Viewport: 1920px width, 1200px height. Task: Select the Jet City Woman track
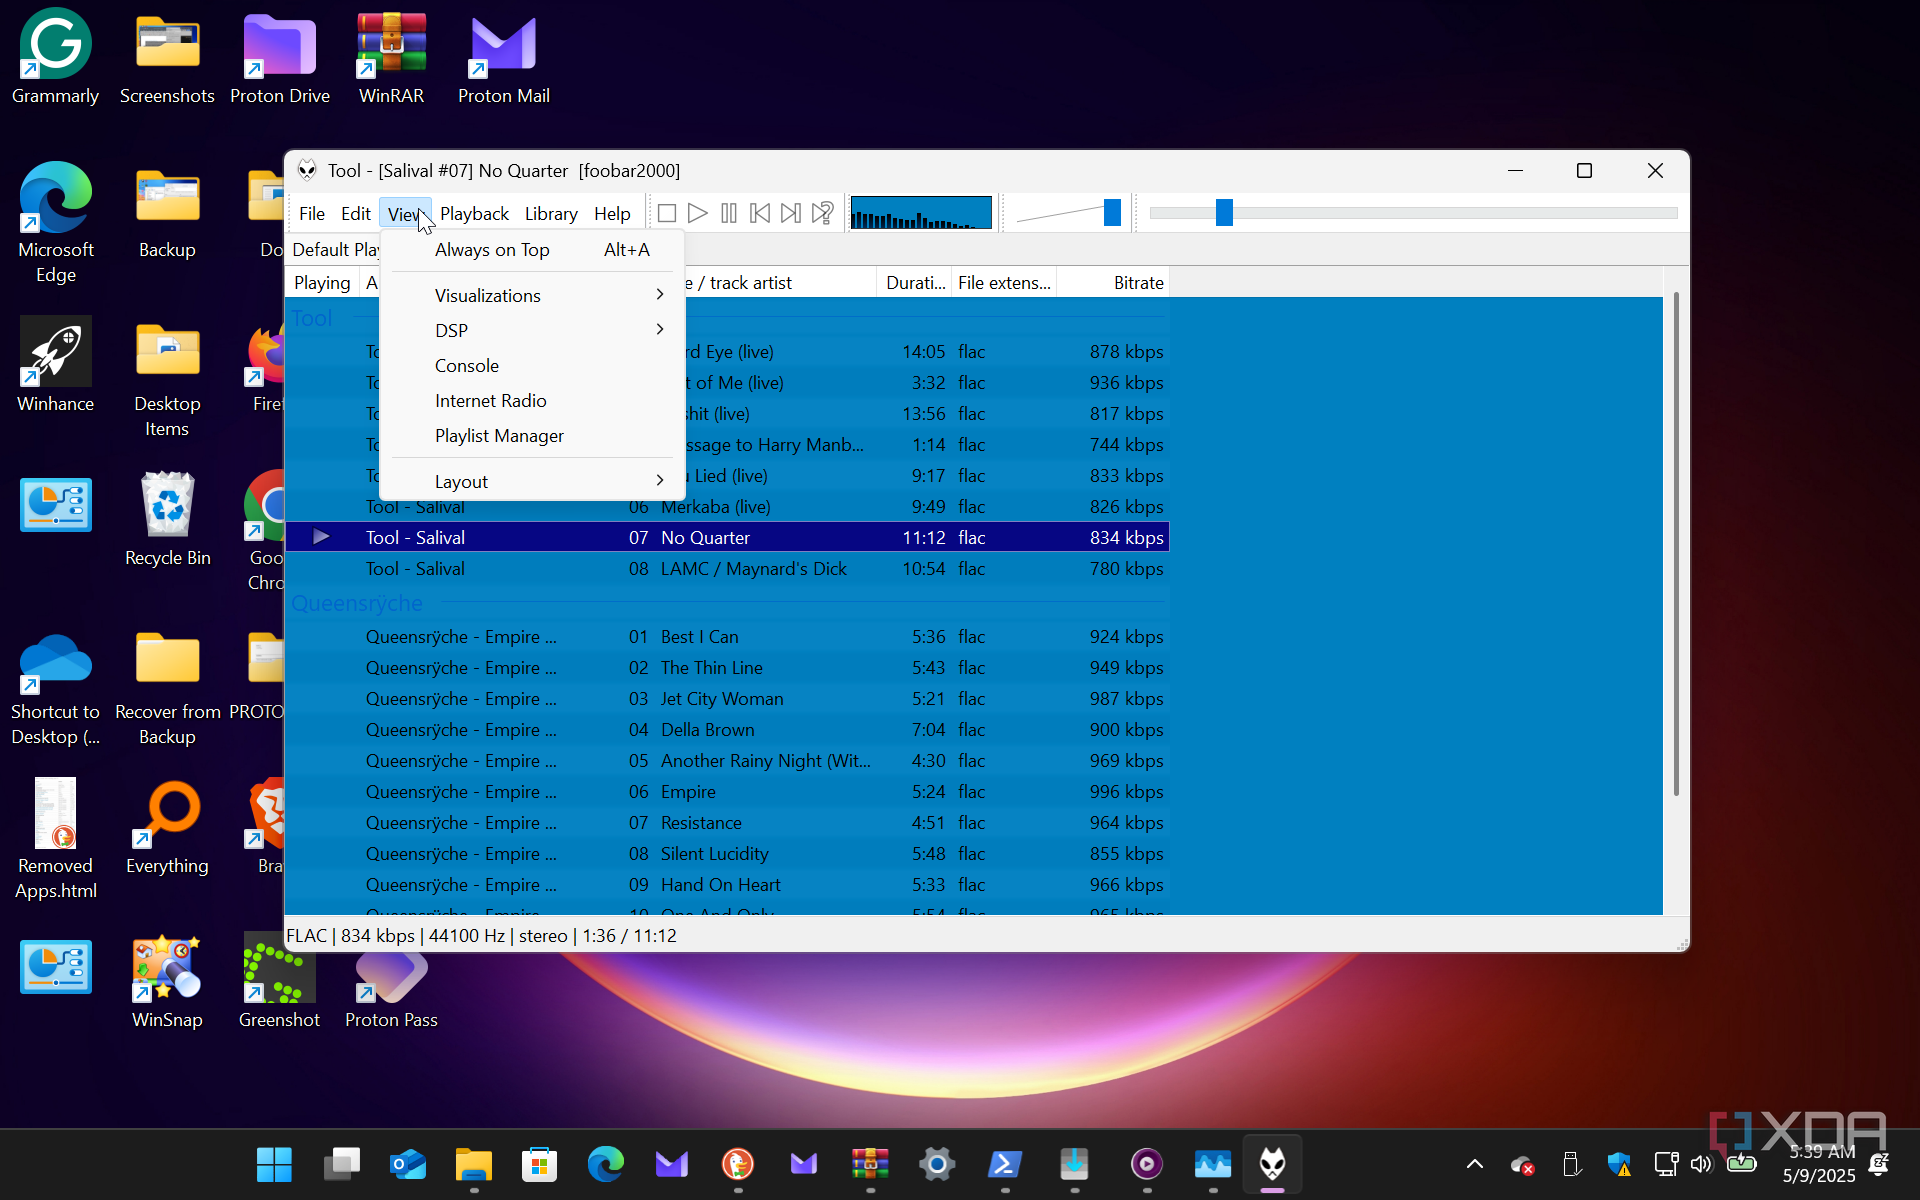tap(728, 699)
